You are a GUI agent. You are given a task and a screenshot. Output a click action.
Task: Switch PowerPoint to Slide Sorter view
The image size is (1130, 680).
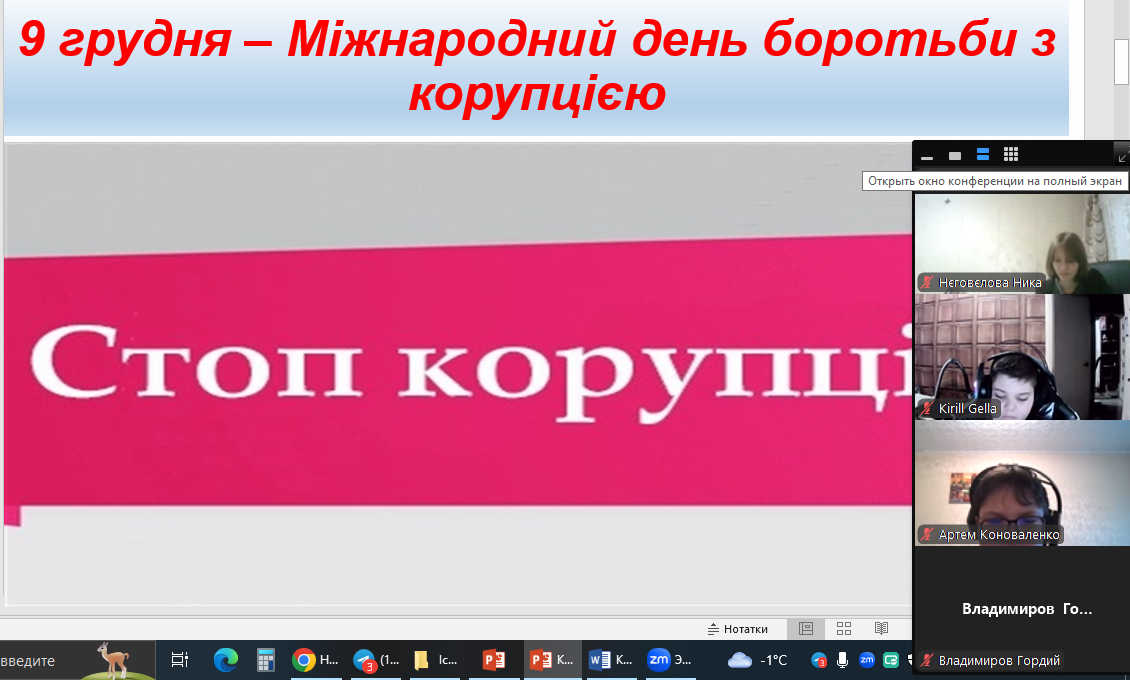click(844, 629)
